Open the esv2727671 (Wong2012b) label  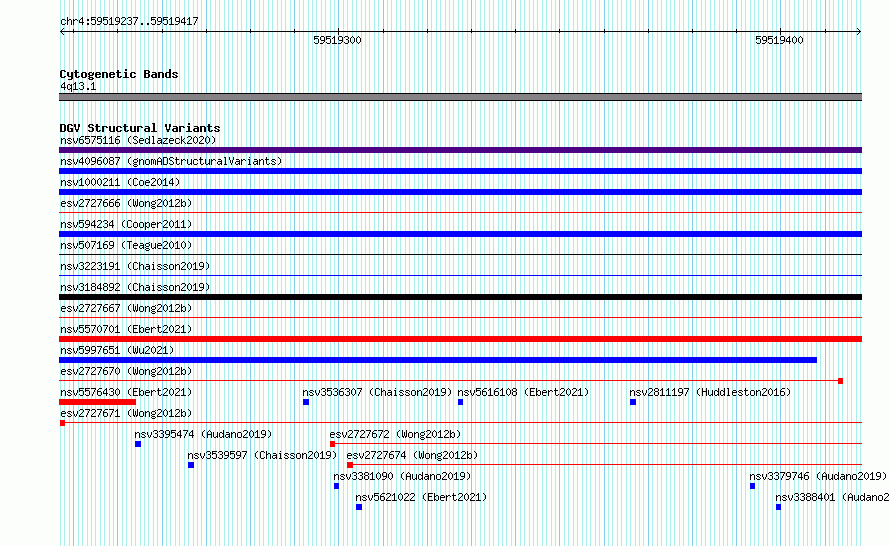(x=126, y=413)
